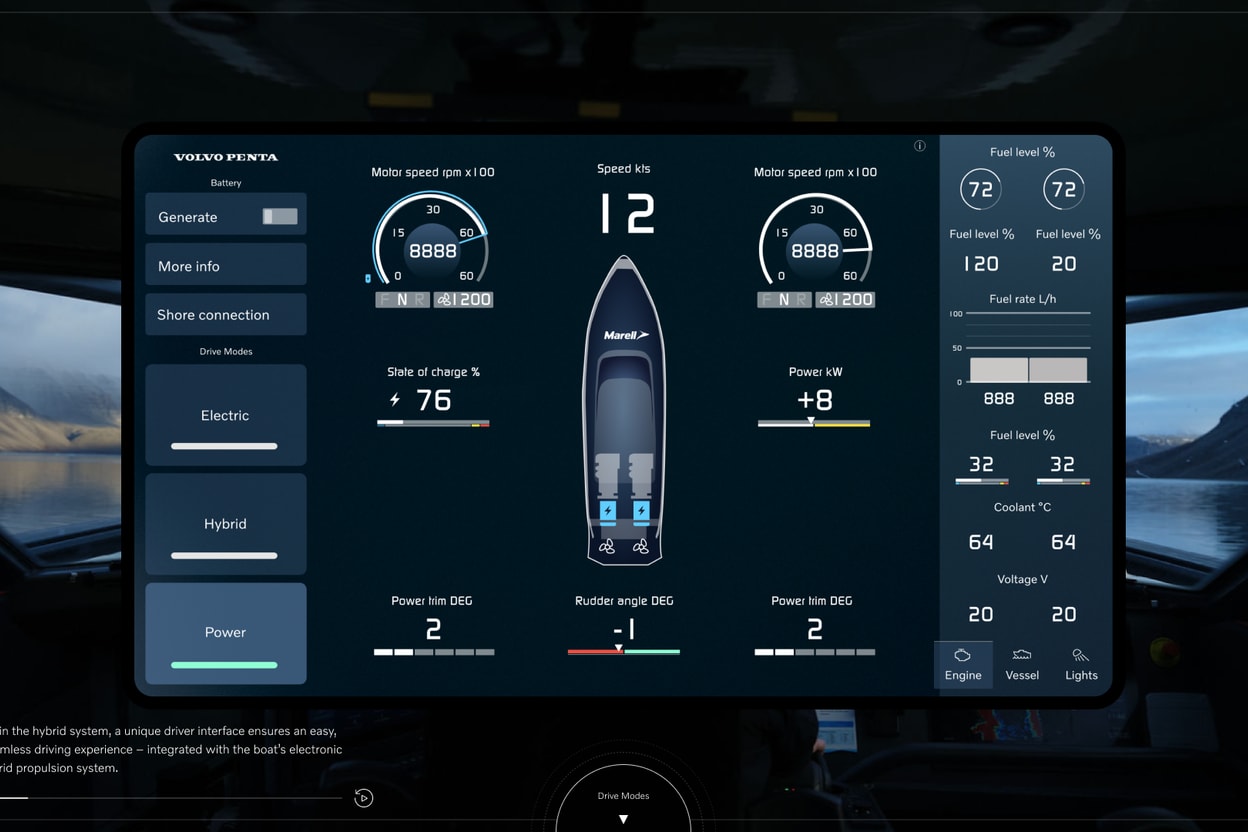
Task: Click the teal progress bar under Power mode
Action: (225, 665)
